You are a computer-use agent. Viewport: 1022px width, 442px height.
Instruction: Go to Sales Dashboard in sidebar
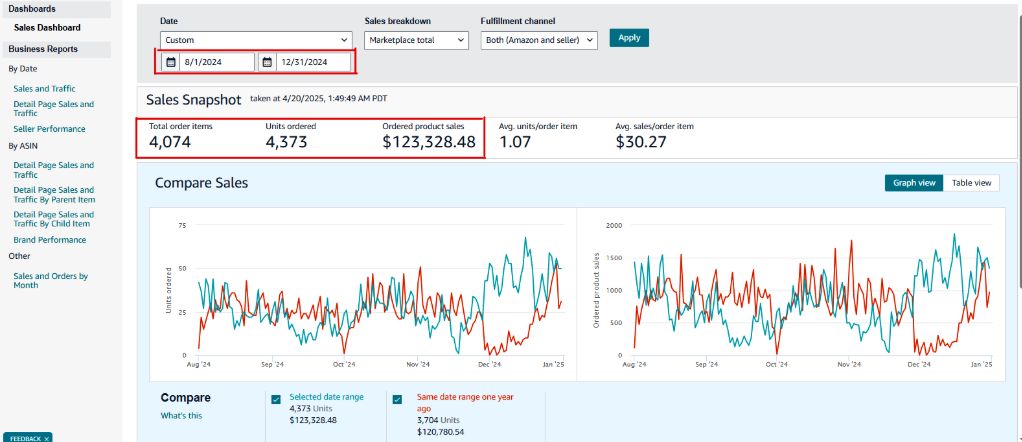pos(47,27)
